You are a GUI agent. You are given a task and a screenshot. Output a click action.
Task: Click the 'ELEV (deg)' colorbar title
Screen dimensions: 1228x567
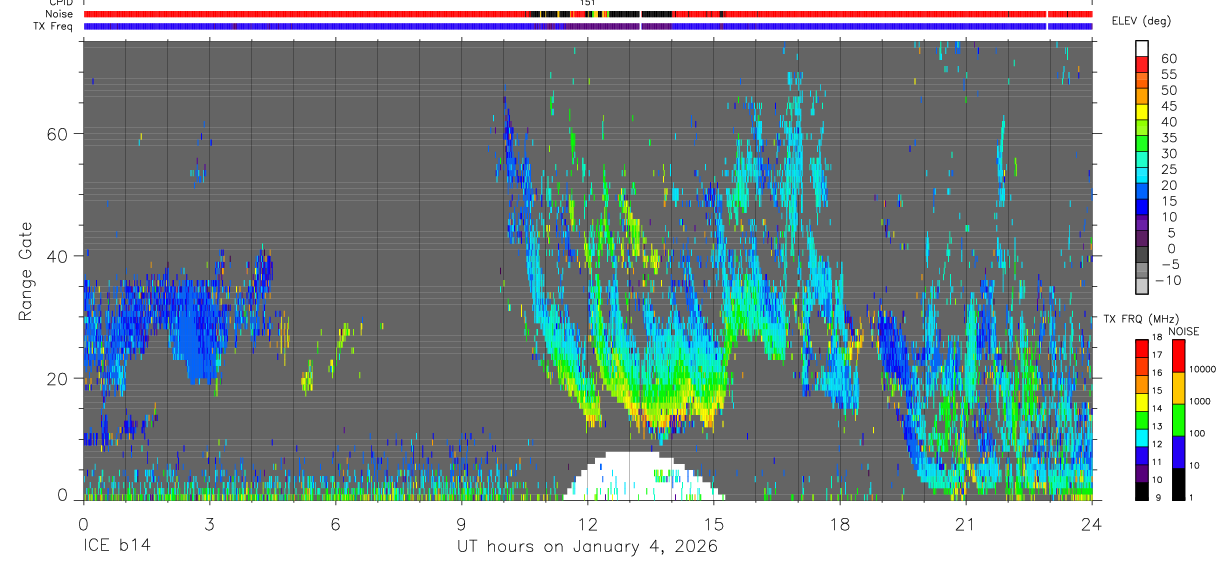tap(1142, 21)
